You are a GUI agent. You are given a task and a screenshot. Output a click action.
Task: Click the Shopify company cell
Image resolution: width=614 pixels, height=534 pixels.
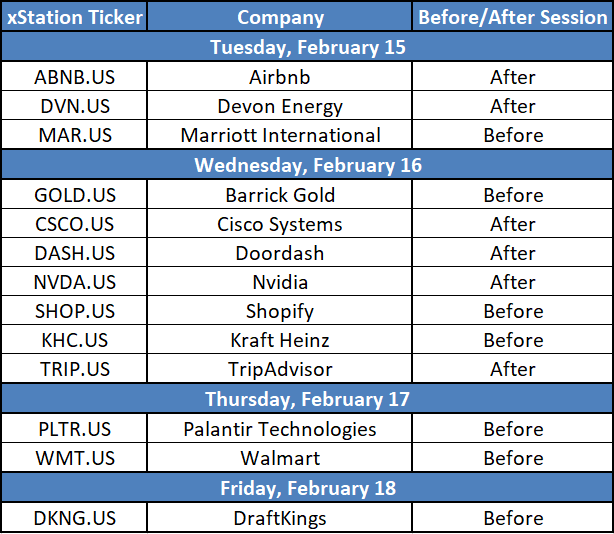pos(280,310)
